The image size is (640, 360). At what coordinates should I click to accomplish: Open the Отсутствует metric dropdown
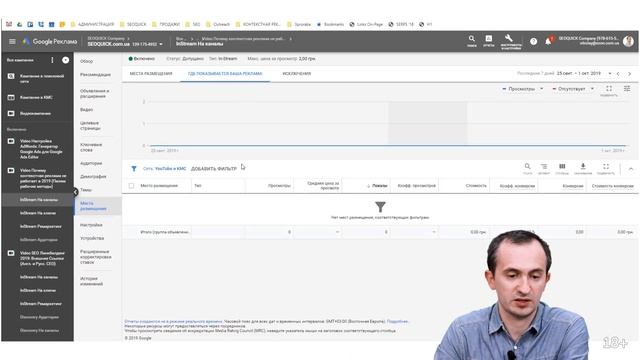[573, 89]
